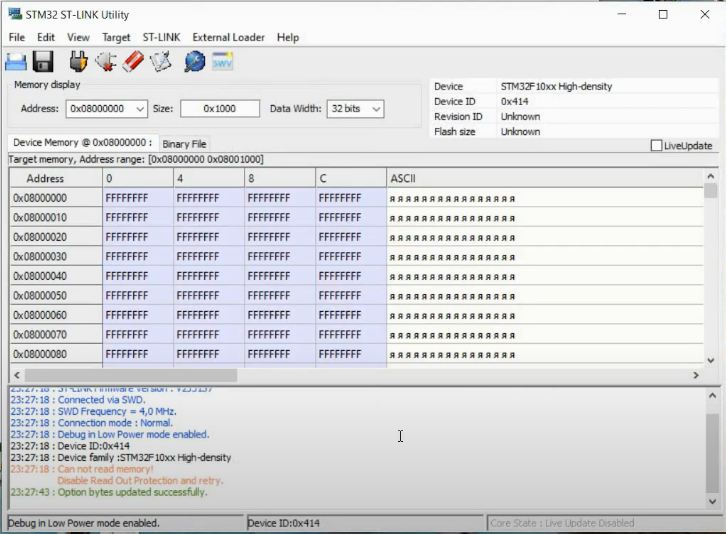Select memory cell at address 0x08000000 column 0
The image size is (726, 534).
coord(138,198)
